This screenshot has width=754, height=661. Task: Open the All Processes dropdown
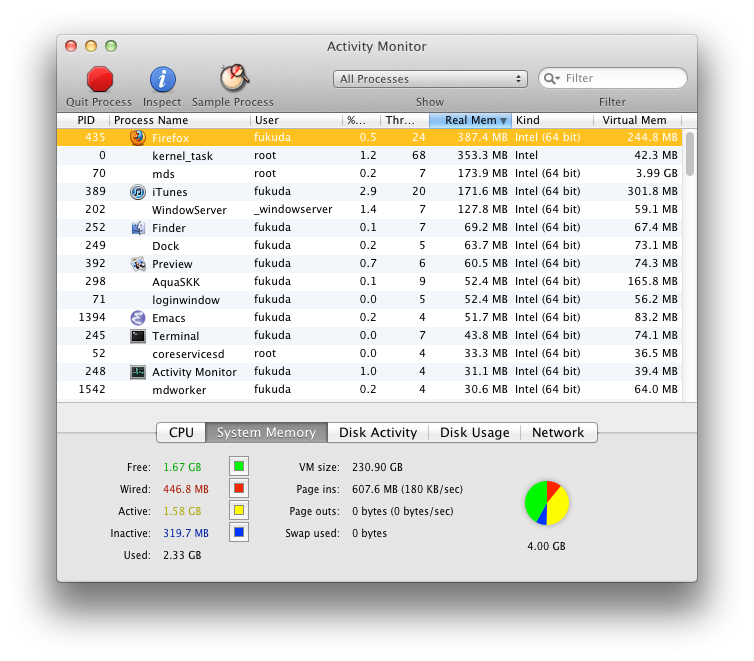tap(430, 79)
